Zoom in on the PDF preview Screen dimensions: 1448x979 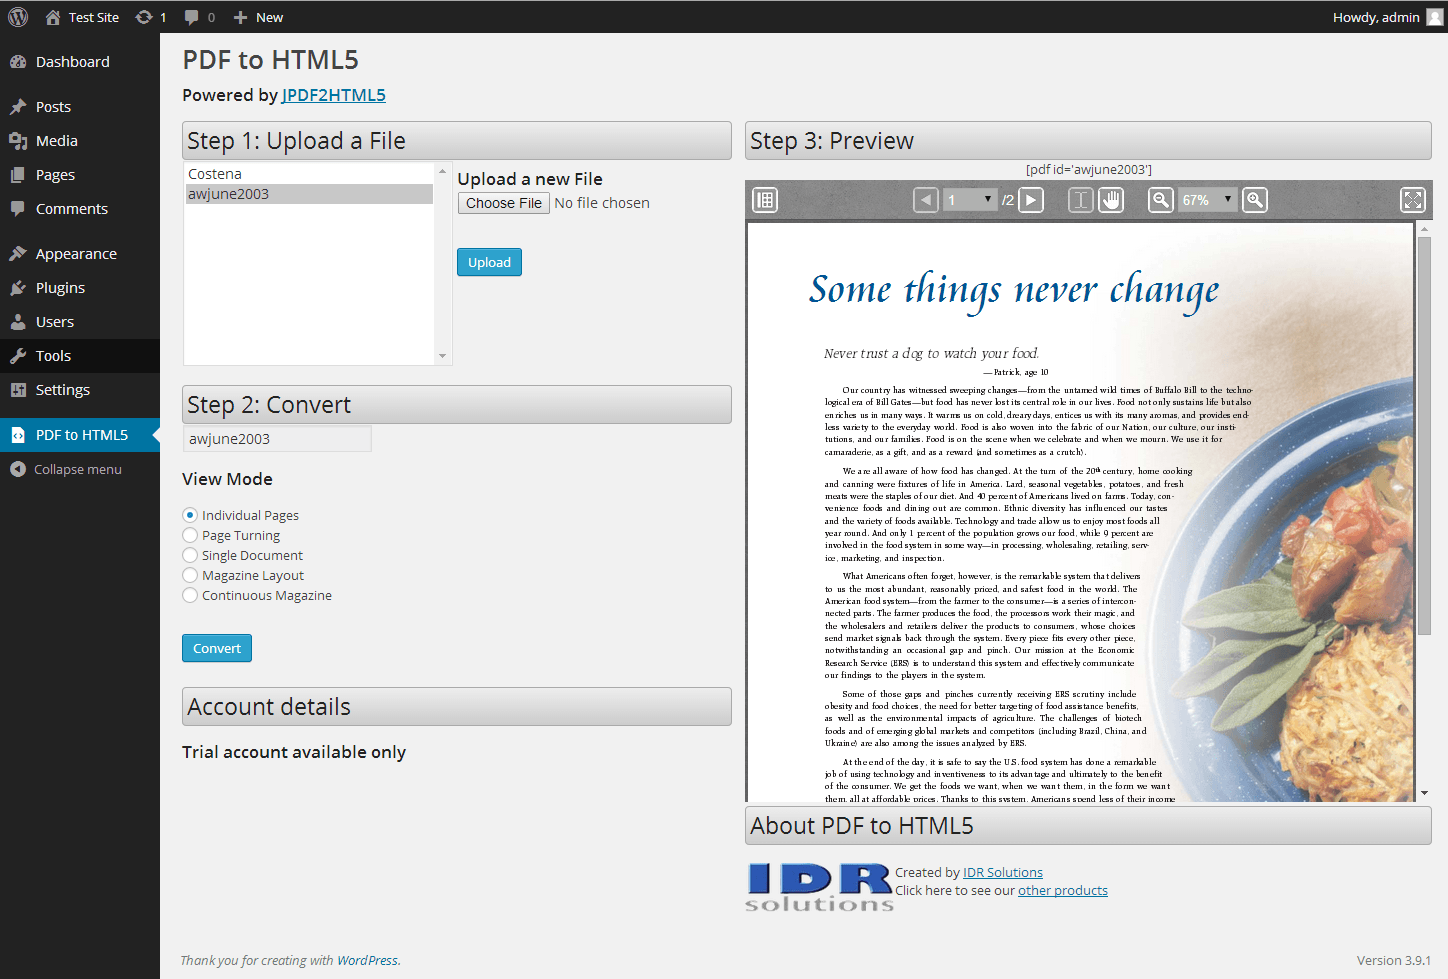point(1255,200)
